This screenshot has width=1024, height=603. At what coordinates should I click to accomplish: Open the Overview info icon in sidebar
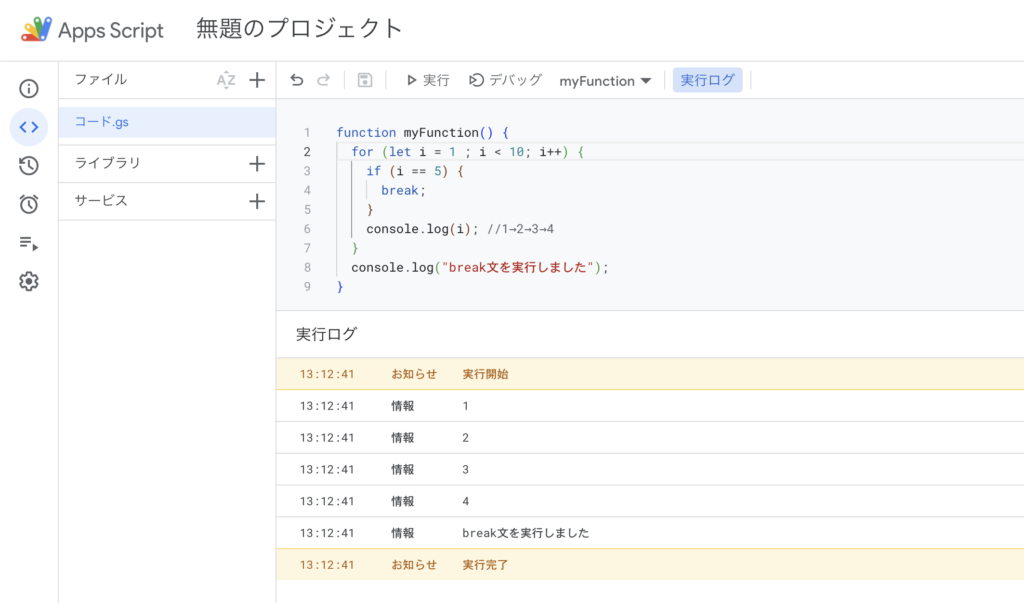[29, 89]
